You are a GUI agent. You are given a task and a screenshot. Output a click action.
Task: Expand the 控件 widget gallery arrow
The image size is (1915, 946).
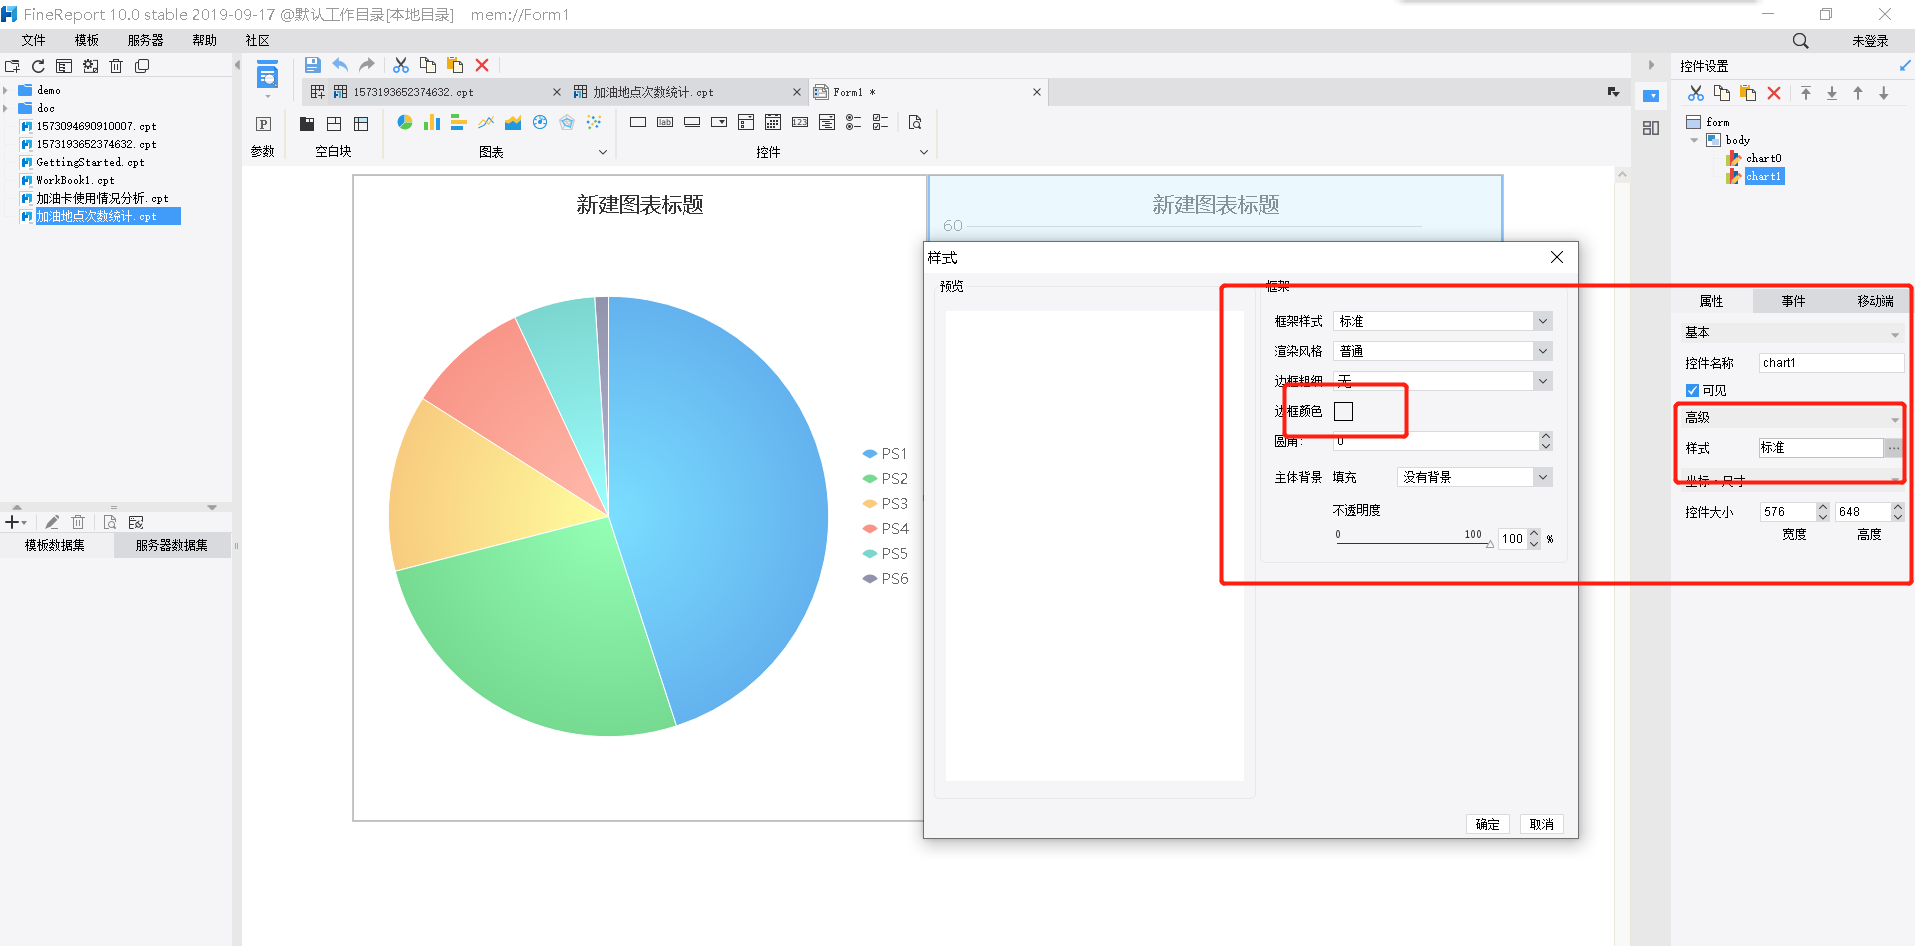[924, 152]
